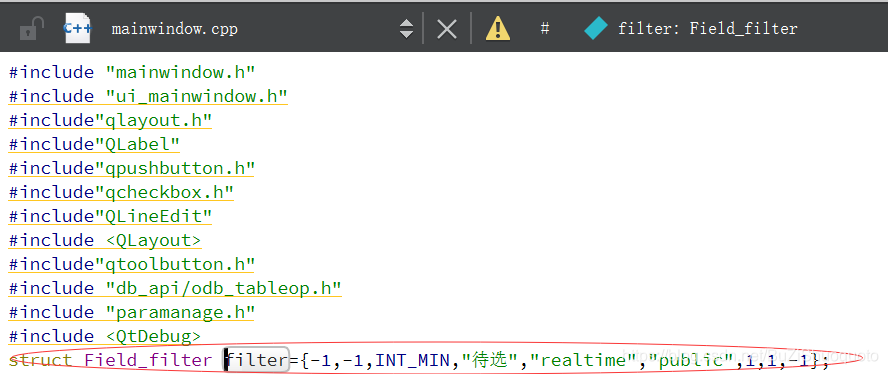Click the #include <QLayout> line

[105, 240]
